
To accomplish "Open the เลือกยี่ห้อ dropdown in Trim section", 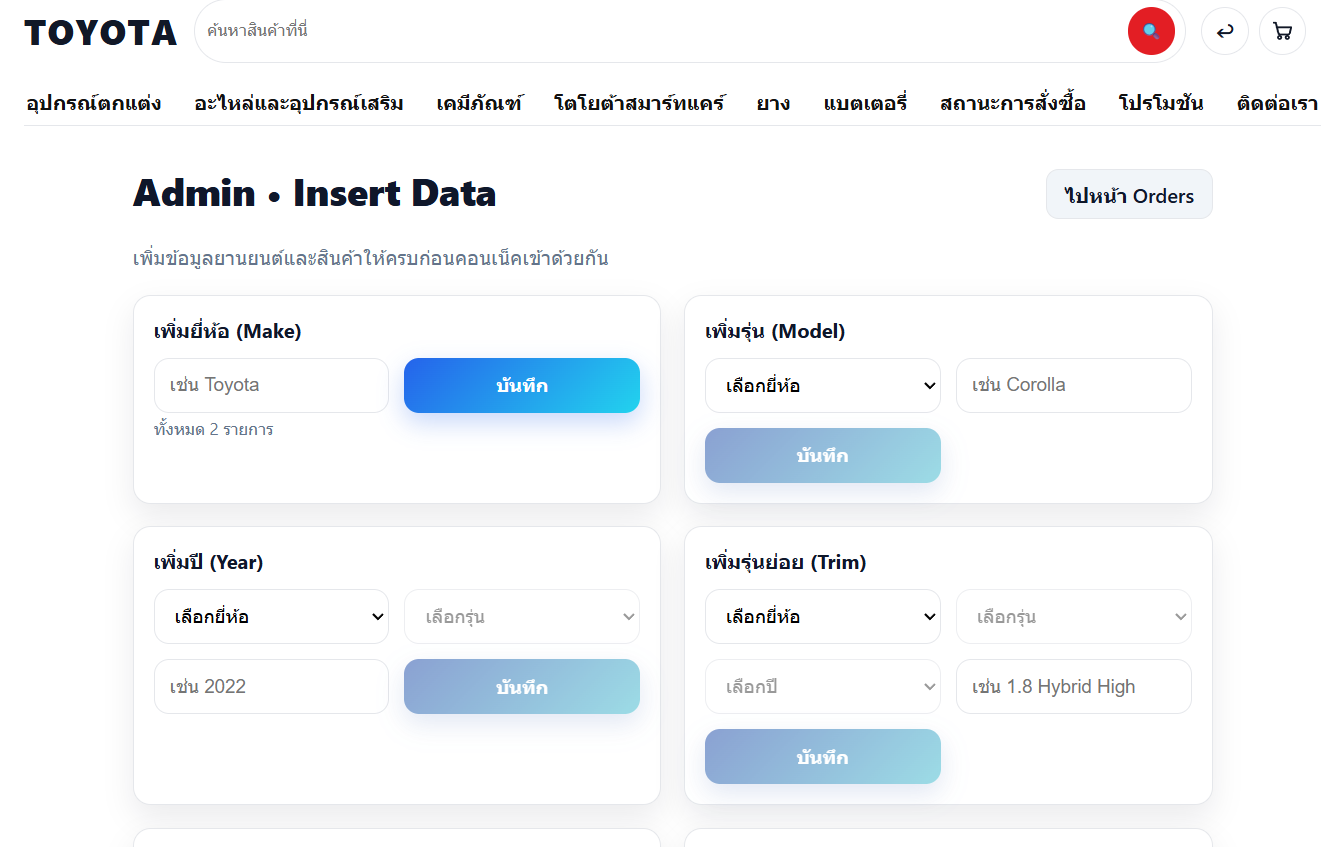I will 822,616.
